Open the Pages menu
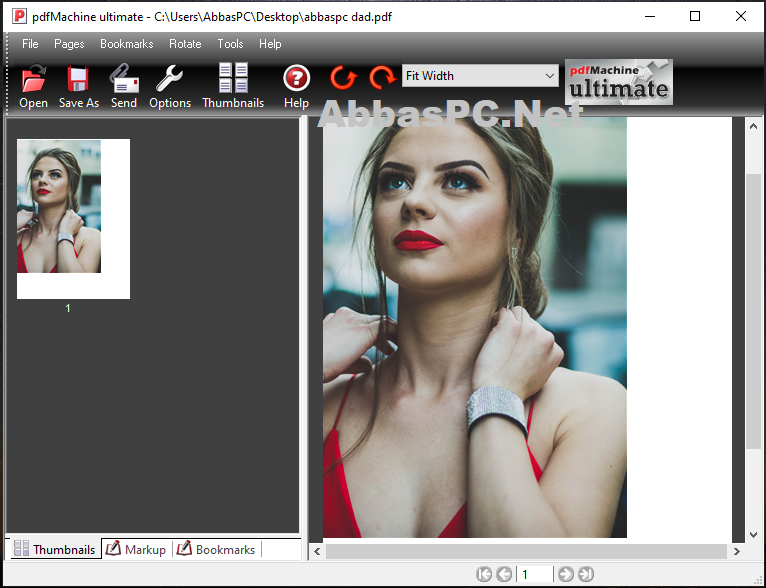The height and width of the screenshot is (588, 766). (69, 44)
